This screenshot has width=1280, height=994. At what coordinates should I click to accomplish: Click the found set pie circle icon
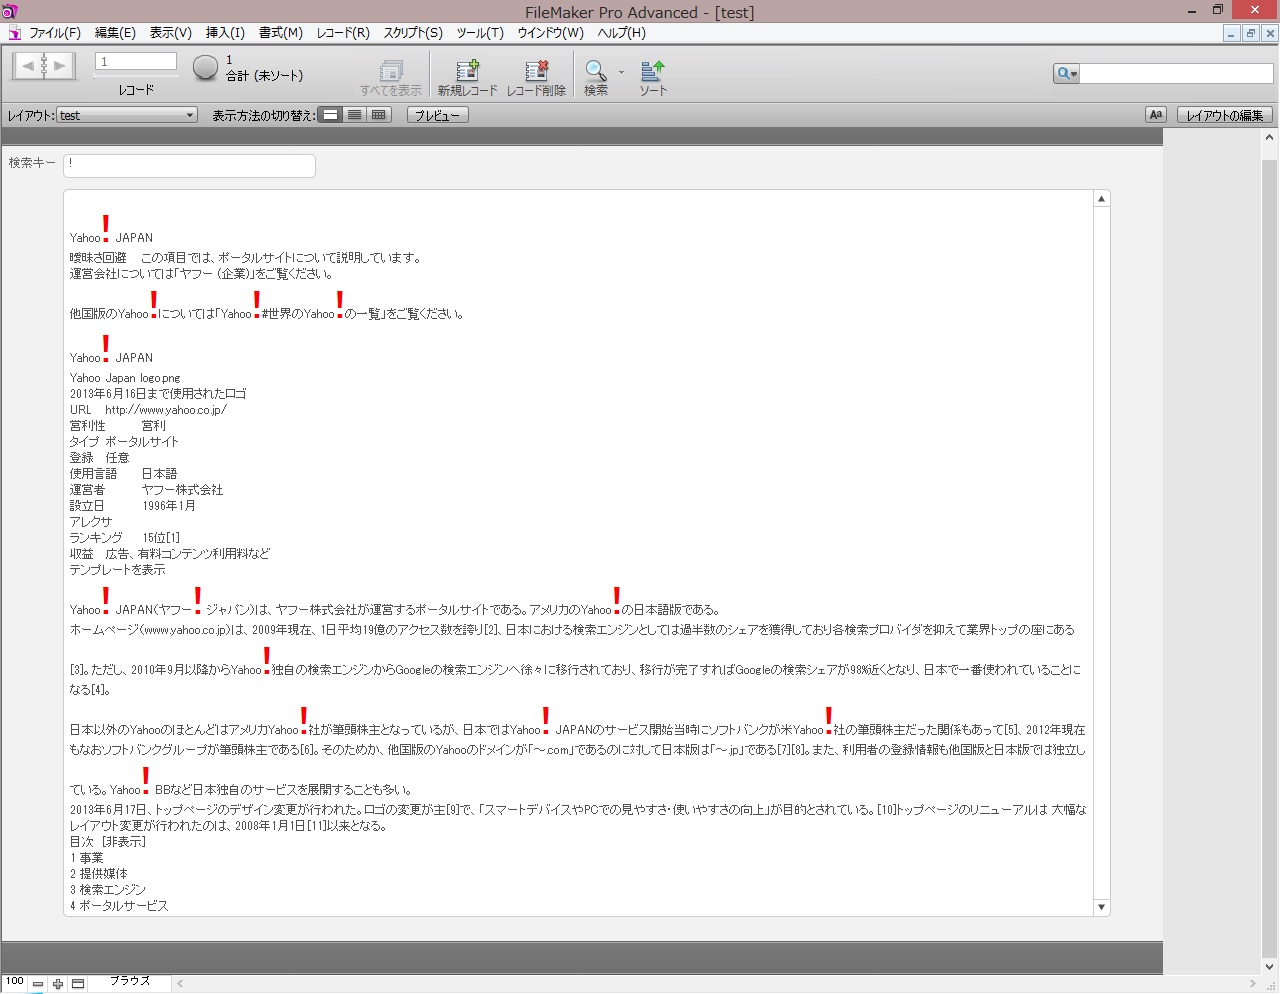[x=205, y=67]
